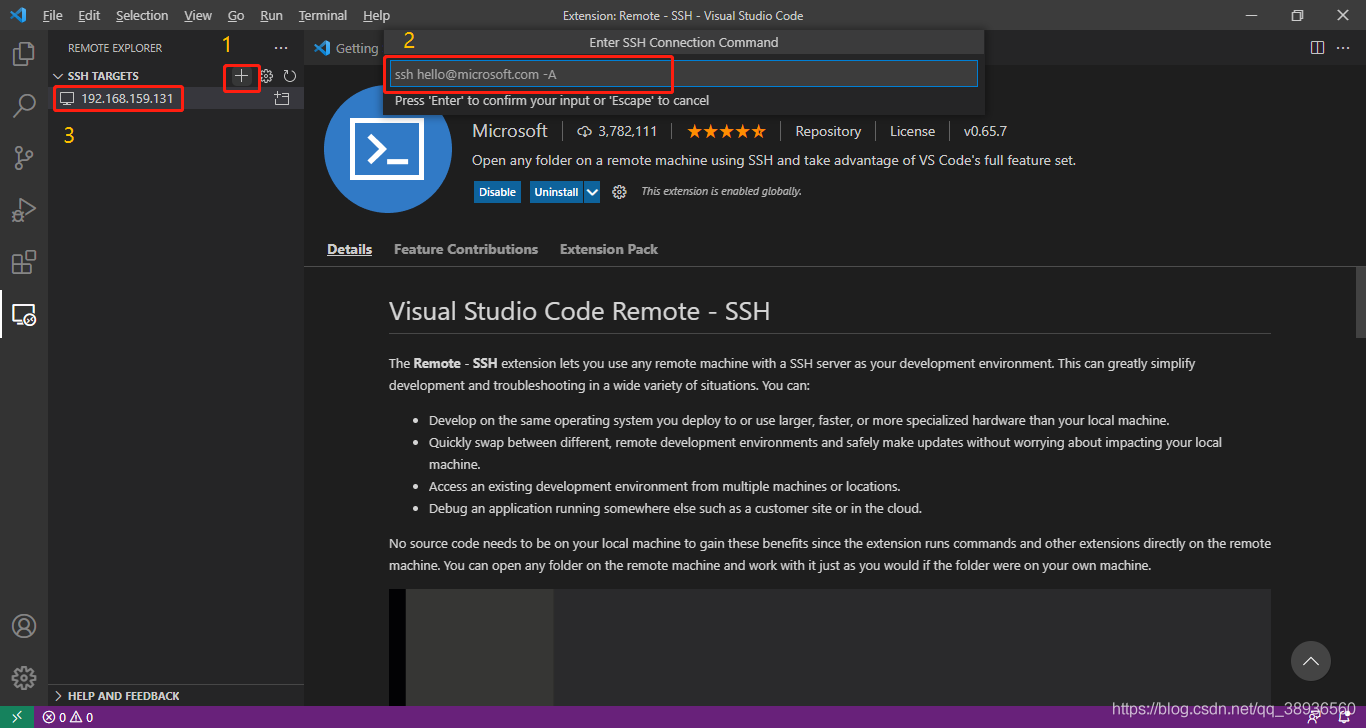
Task: Open the Help menu
Action: click(x=377, y=16)
